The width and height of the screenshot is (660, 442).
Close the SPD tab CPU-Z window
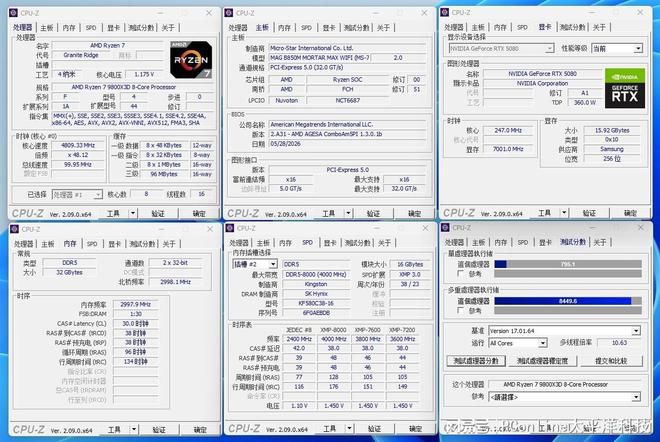(x=425, y=228)
